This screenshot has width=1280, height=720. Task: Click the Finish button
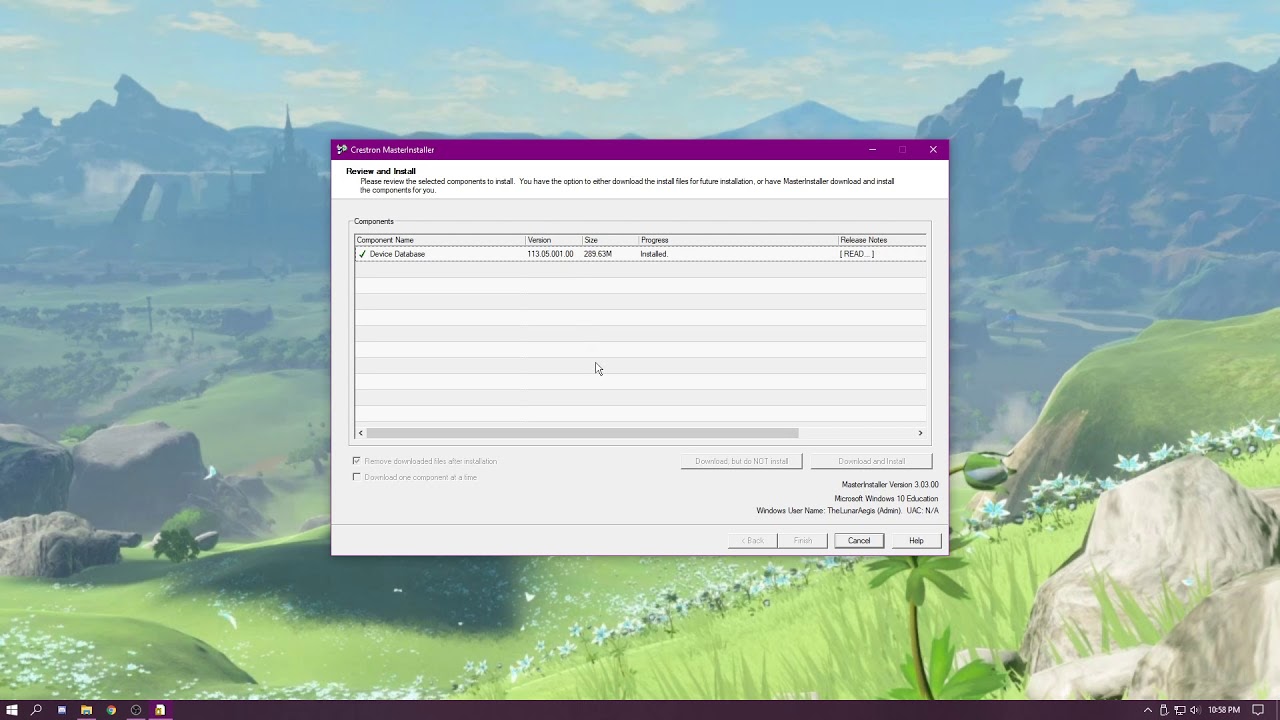(x=803, y=541)
